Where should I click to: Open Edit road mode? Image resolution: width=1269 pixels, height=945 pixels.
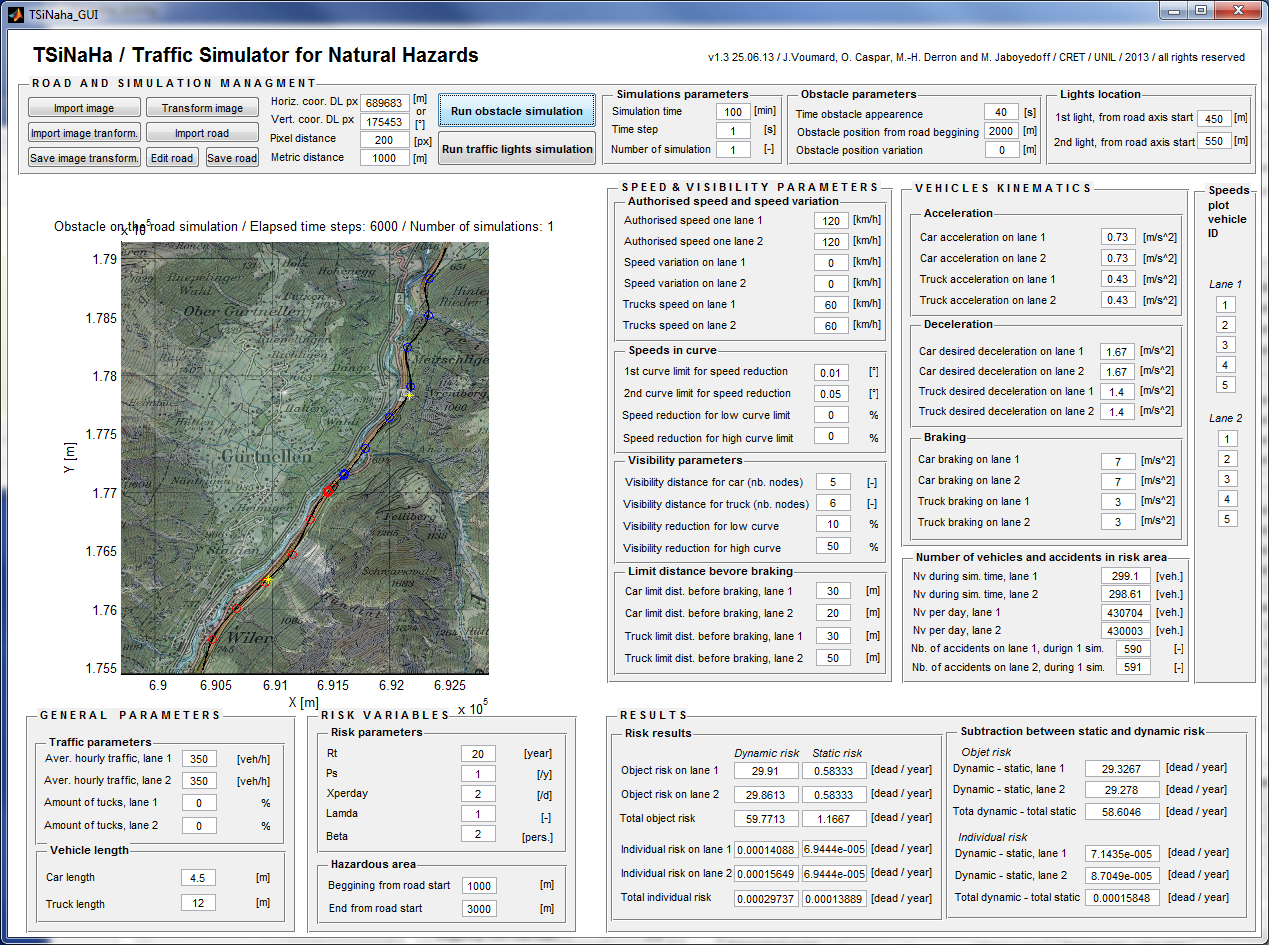tap(172, 158)
